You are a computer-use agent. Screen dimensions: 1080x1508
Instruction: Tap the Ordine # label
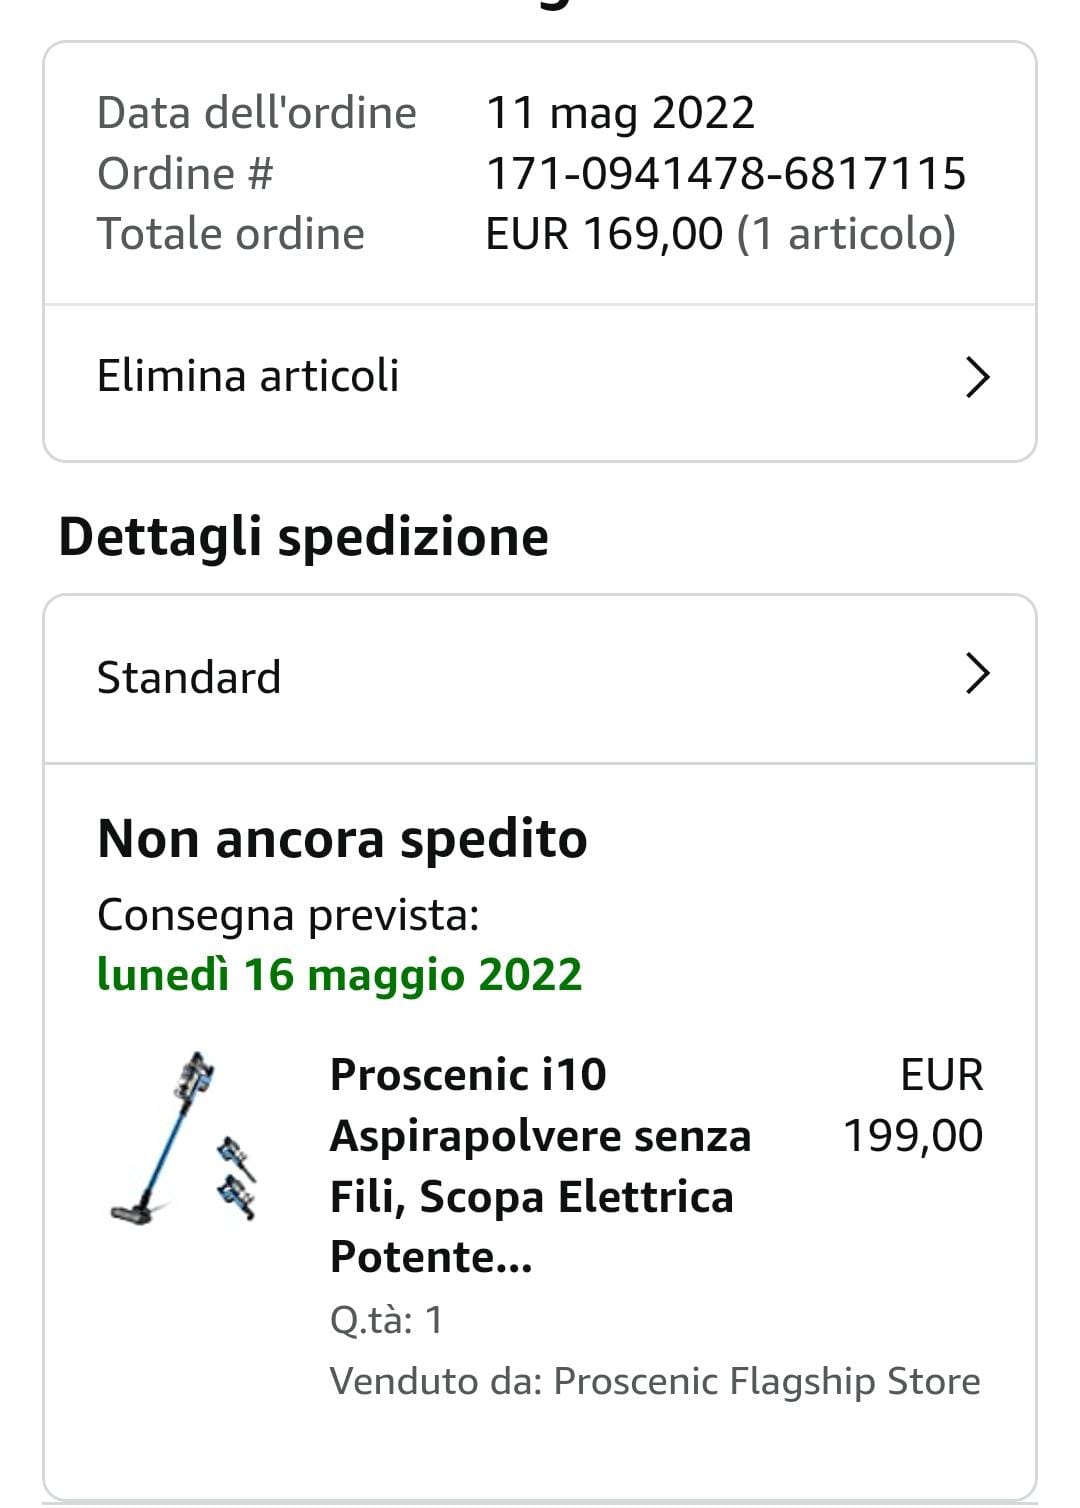(185, 173)
